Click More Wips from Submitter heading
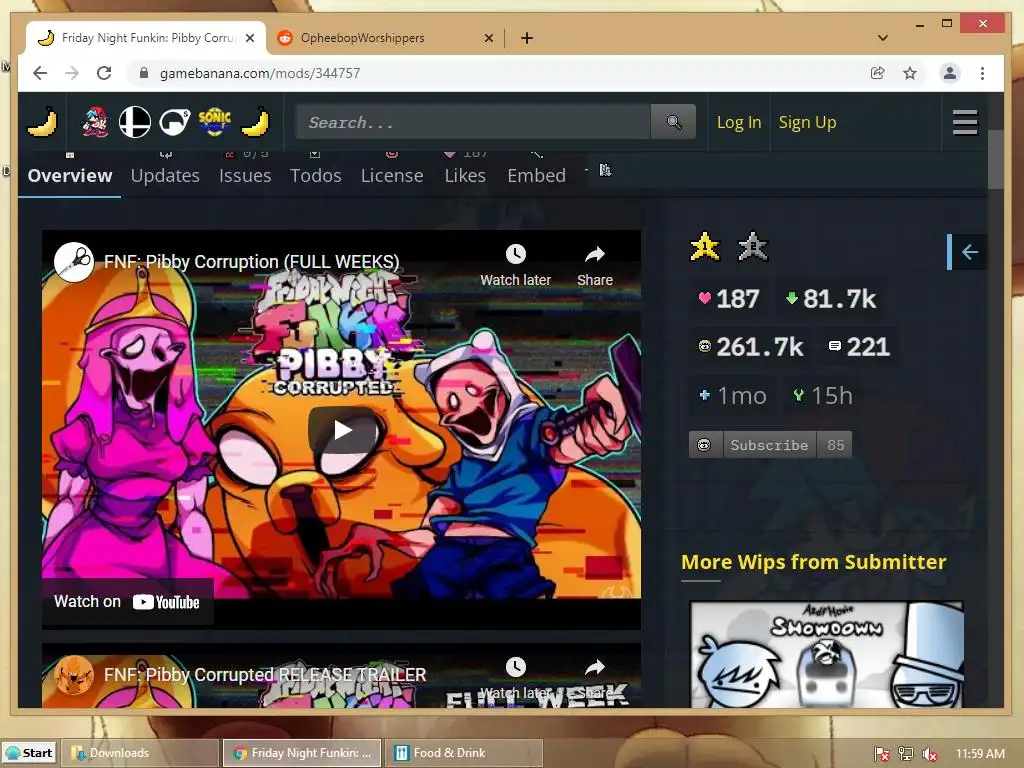1024x768 pixels. coord(813,562)
